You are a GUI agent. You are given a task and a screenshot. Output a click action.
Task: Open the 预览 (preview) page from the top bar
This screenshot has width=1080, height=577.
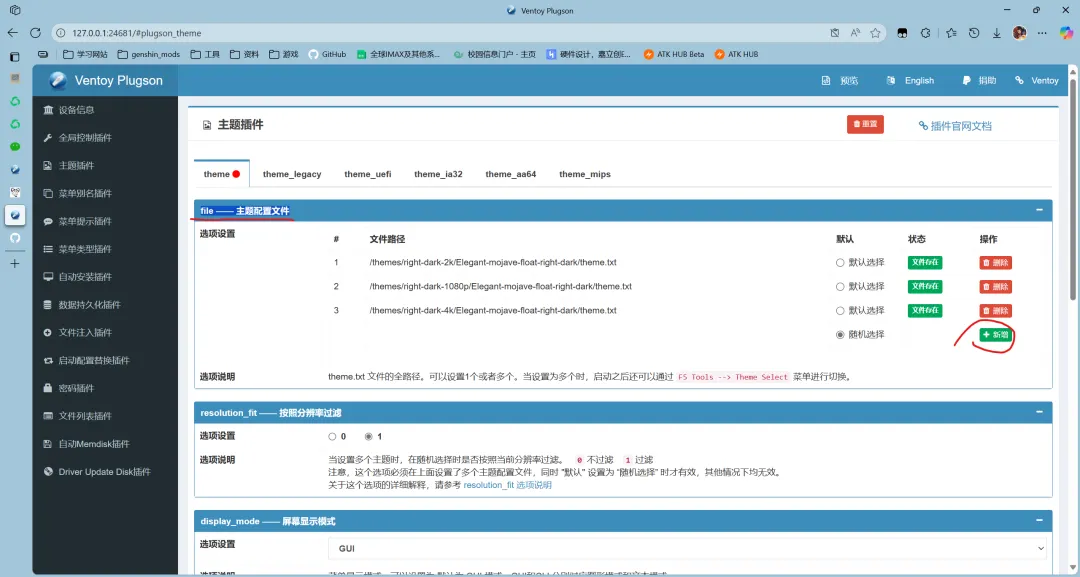[847, 80]
